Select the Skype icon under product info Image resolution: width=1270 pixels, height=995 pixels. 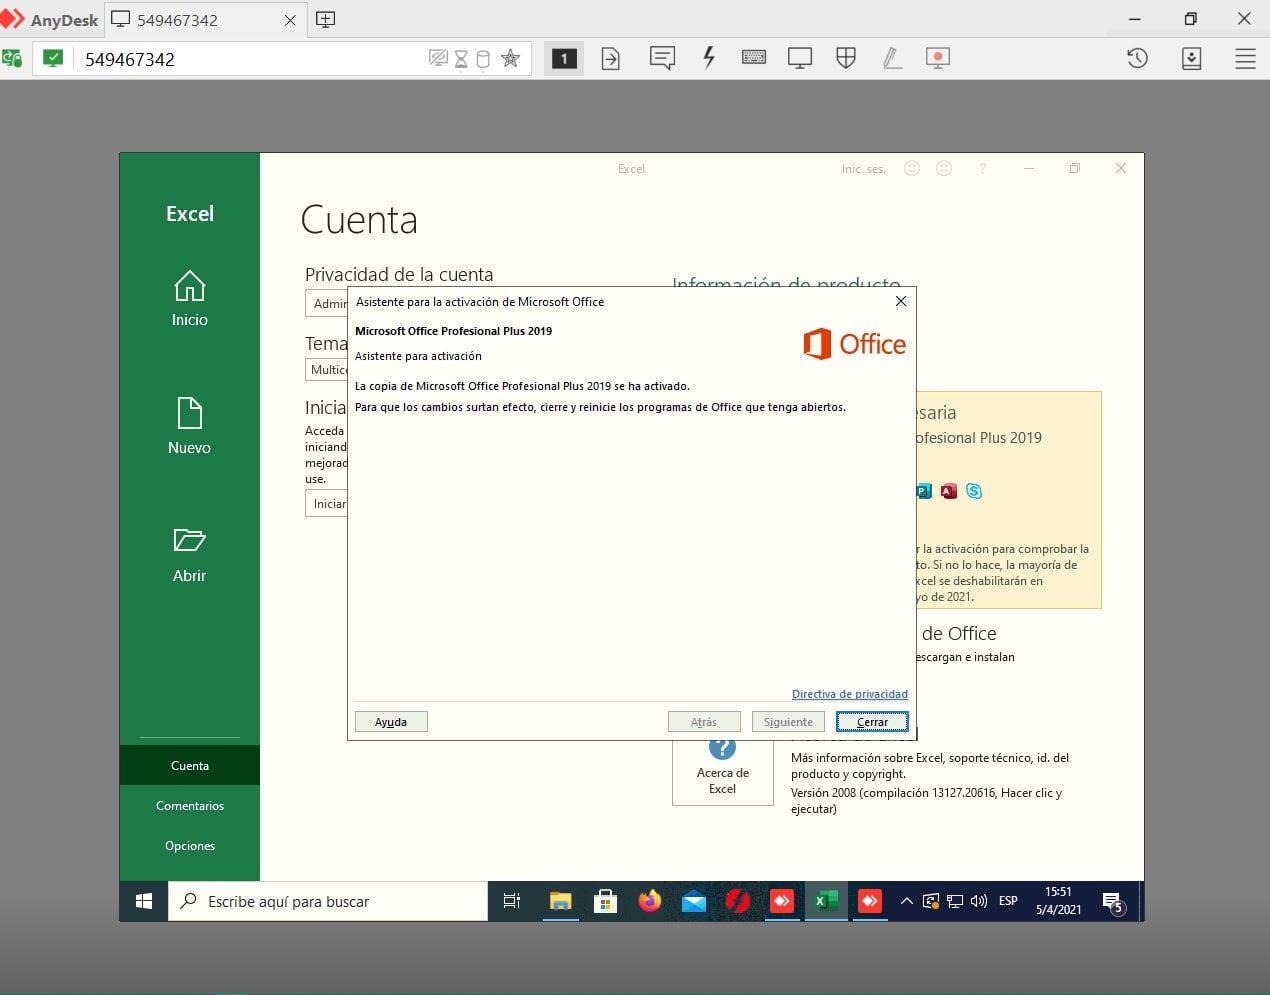click(x=974, y=491)
